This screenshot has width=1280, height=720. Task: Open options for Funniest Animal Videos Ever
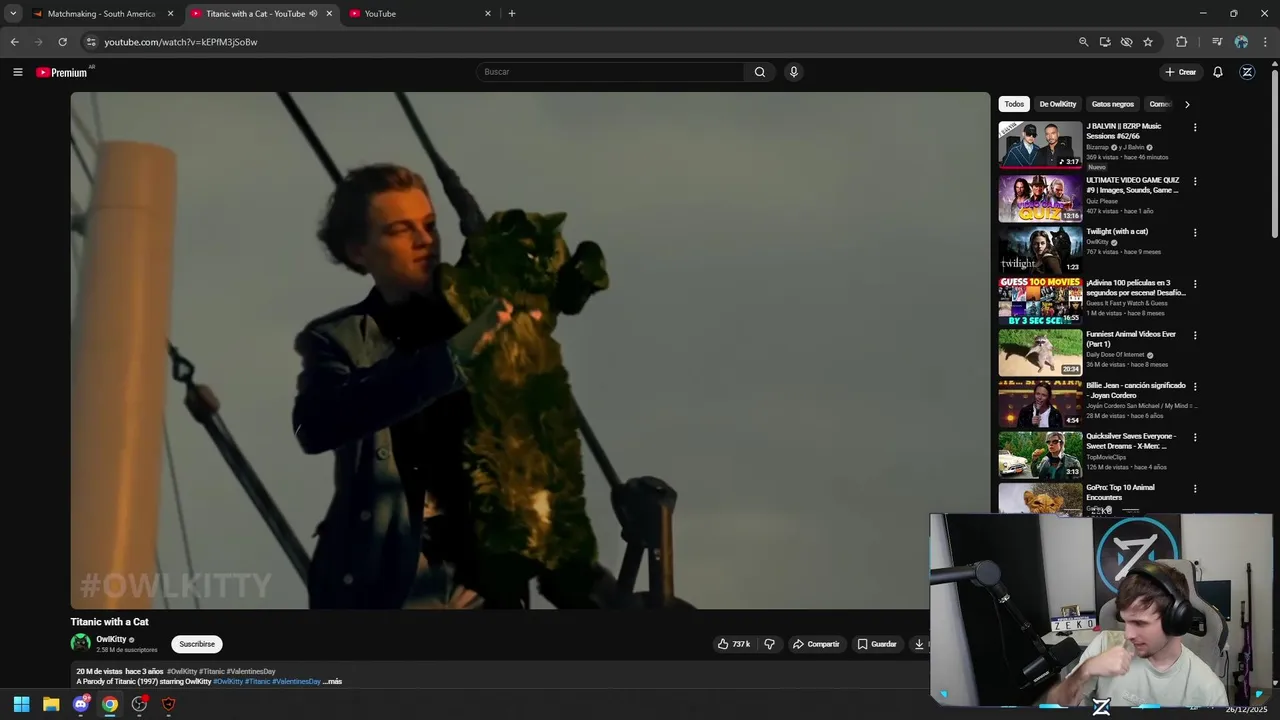[x=1195, y=335]
